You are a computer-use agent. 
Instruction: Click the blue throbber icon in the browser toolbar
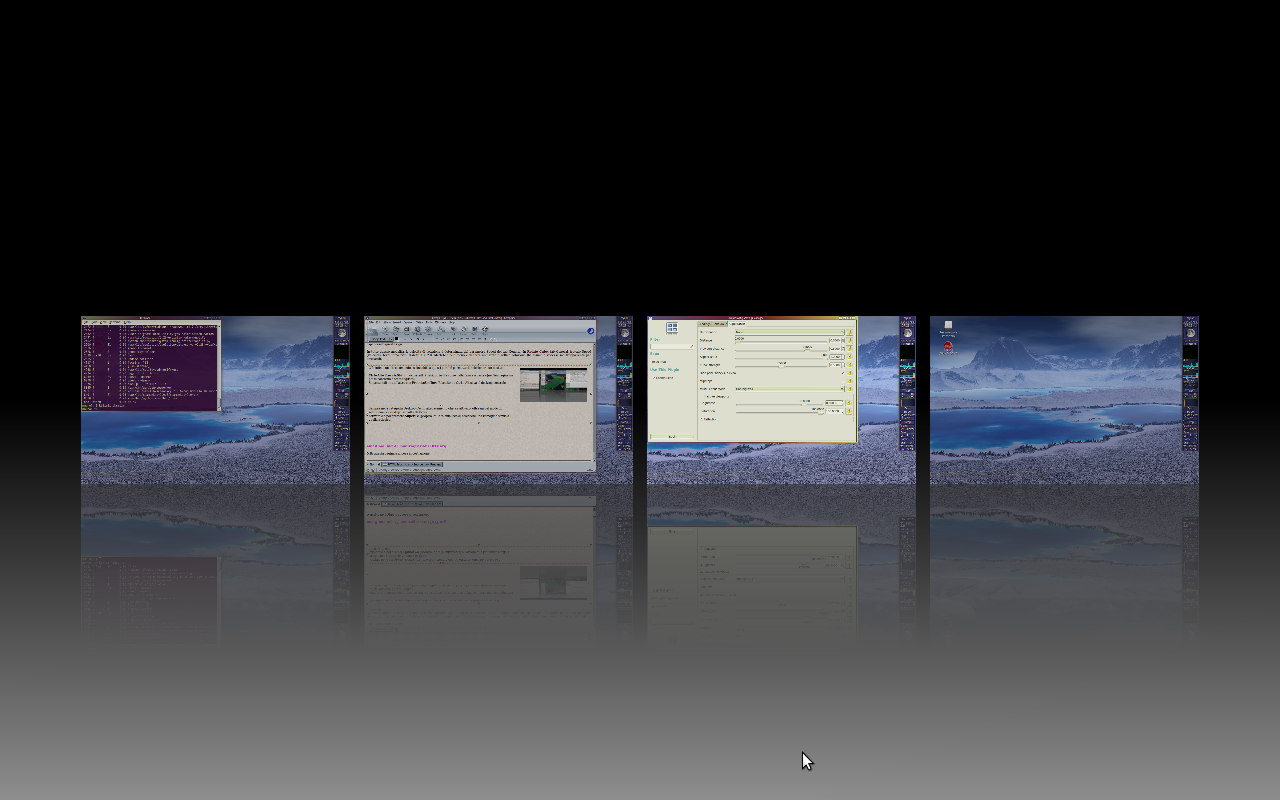590,331
